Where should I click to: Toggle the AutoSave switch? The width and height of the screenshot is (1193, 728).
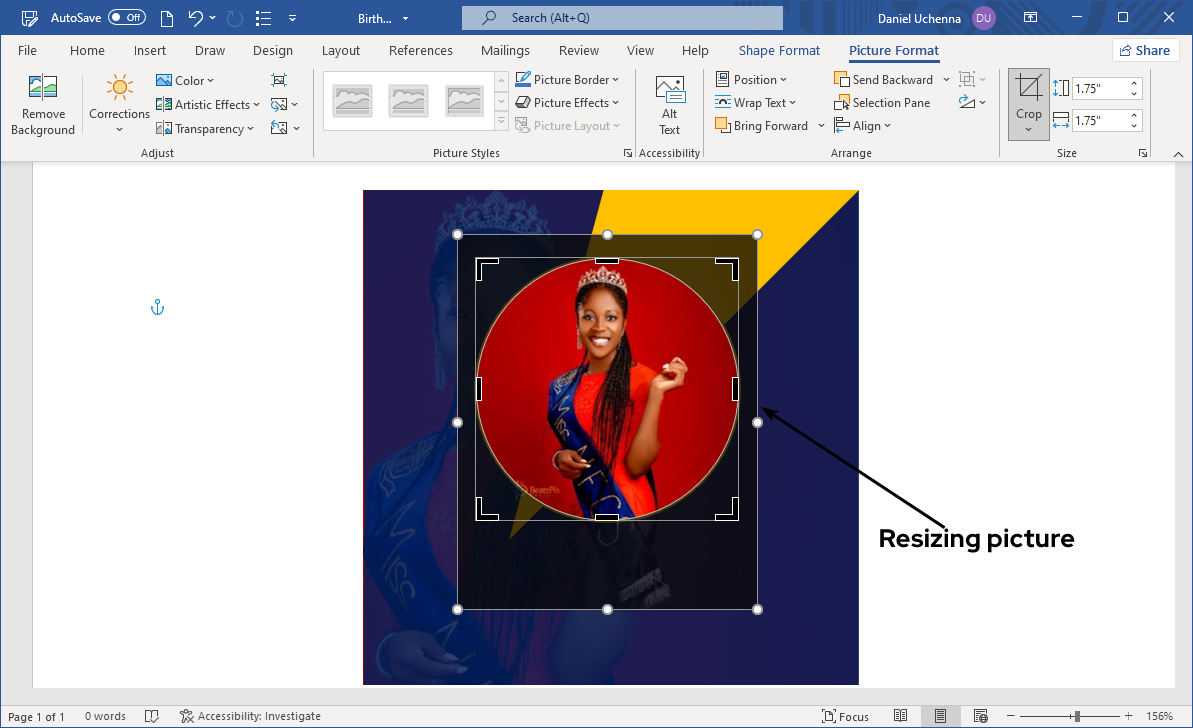click(126, 18)
